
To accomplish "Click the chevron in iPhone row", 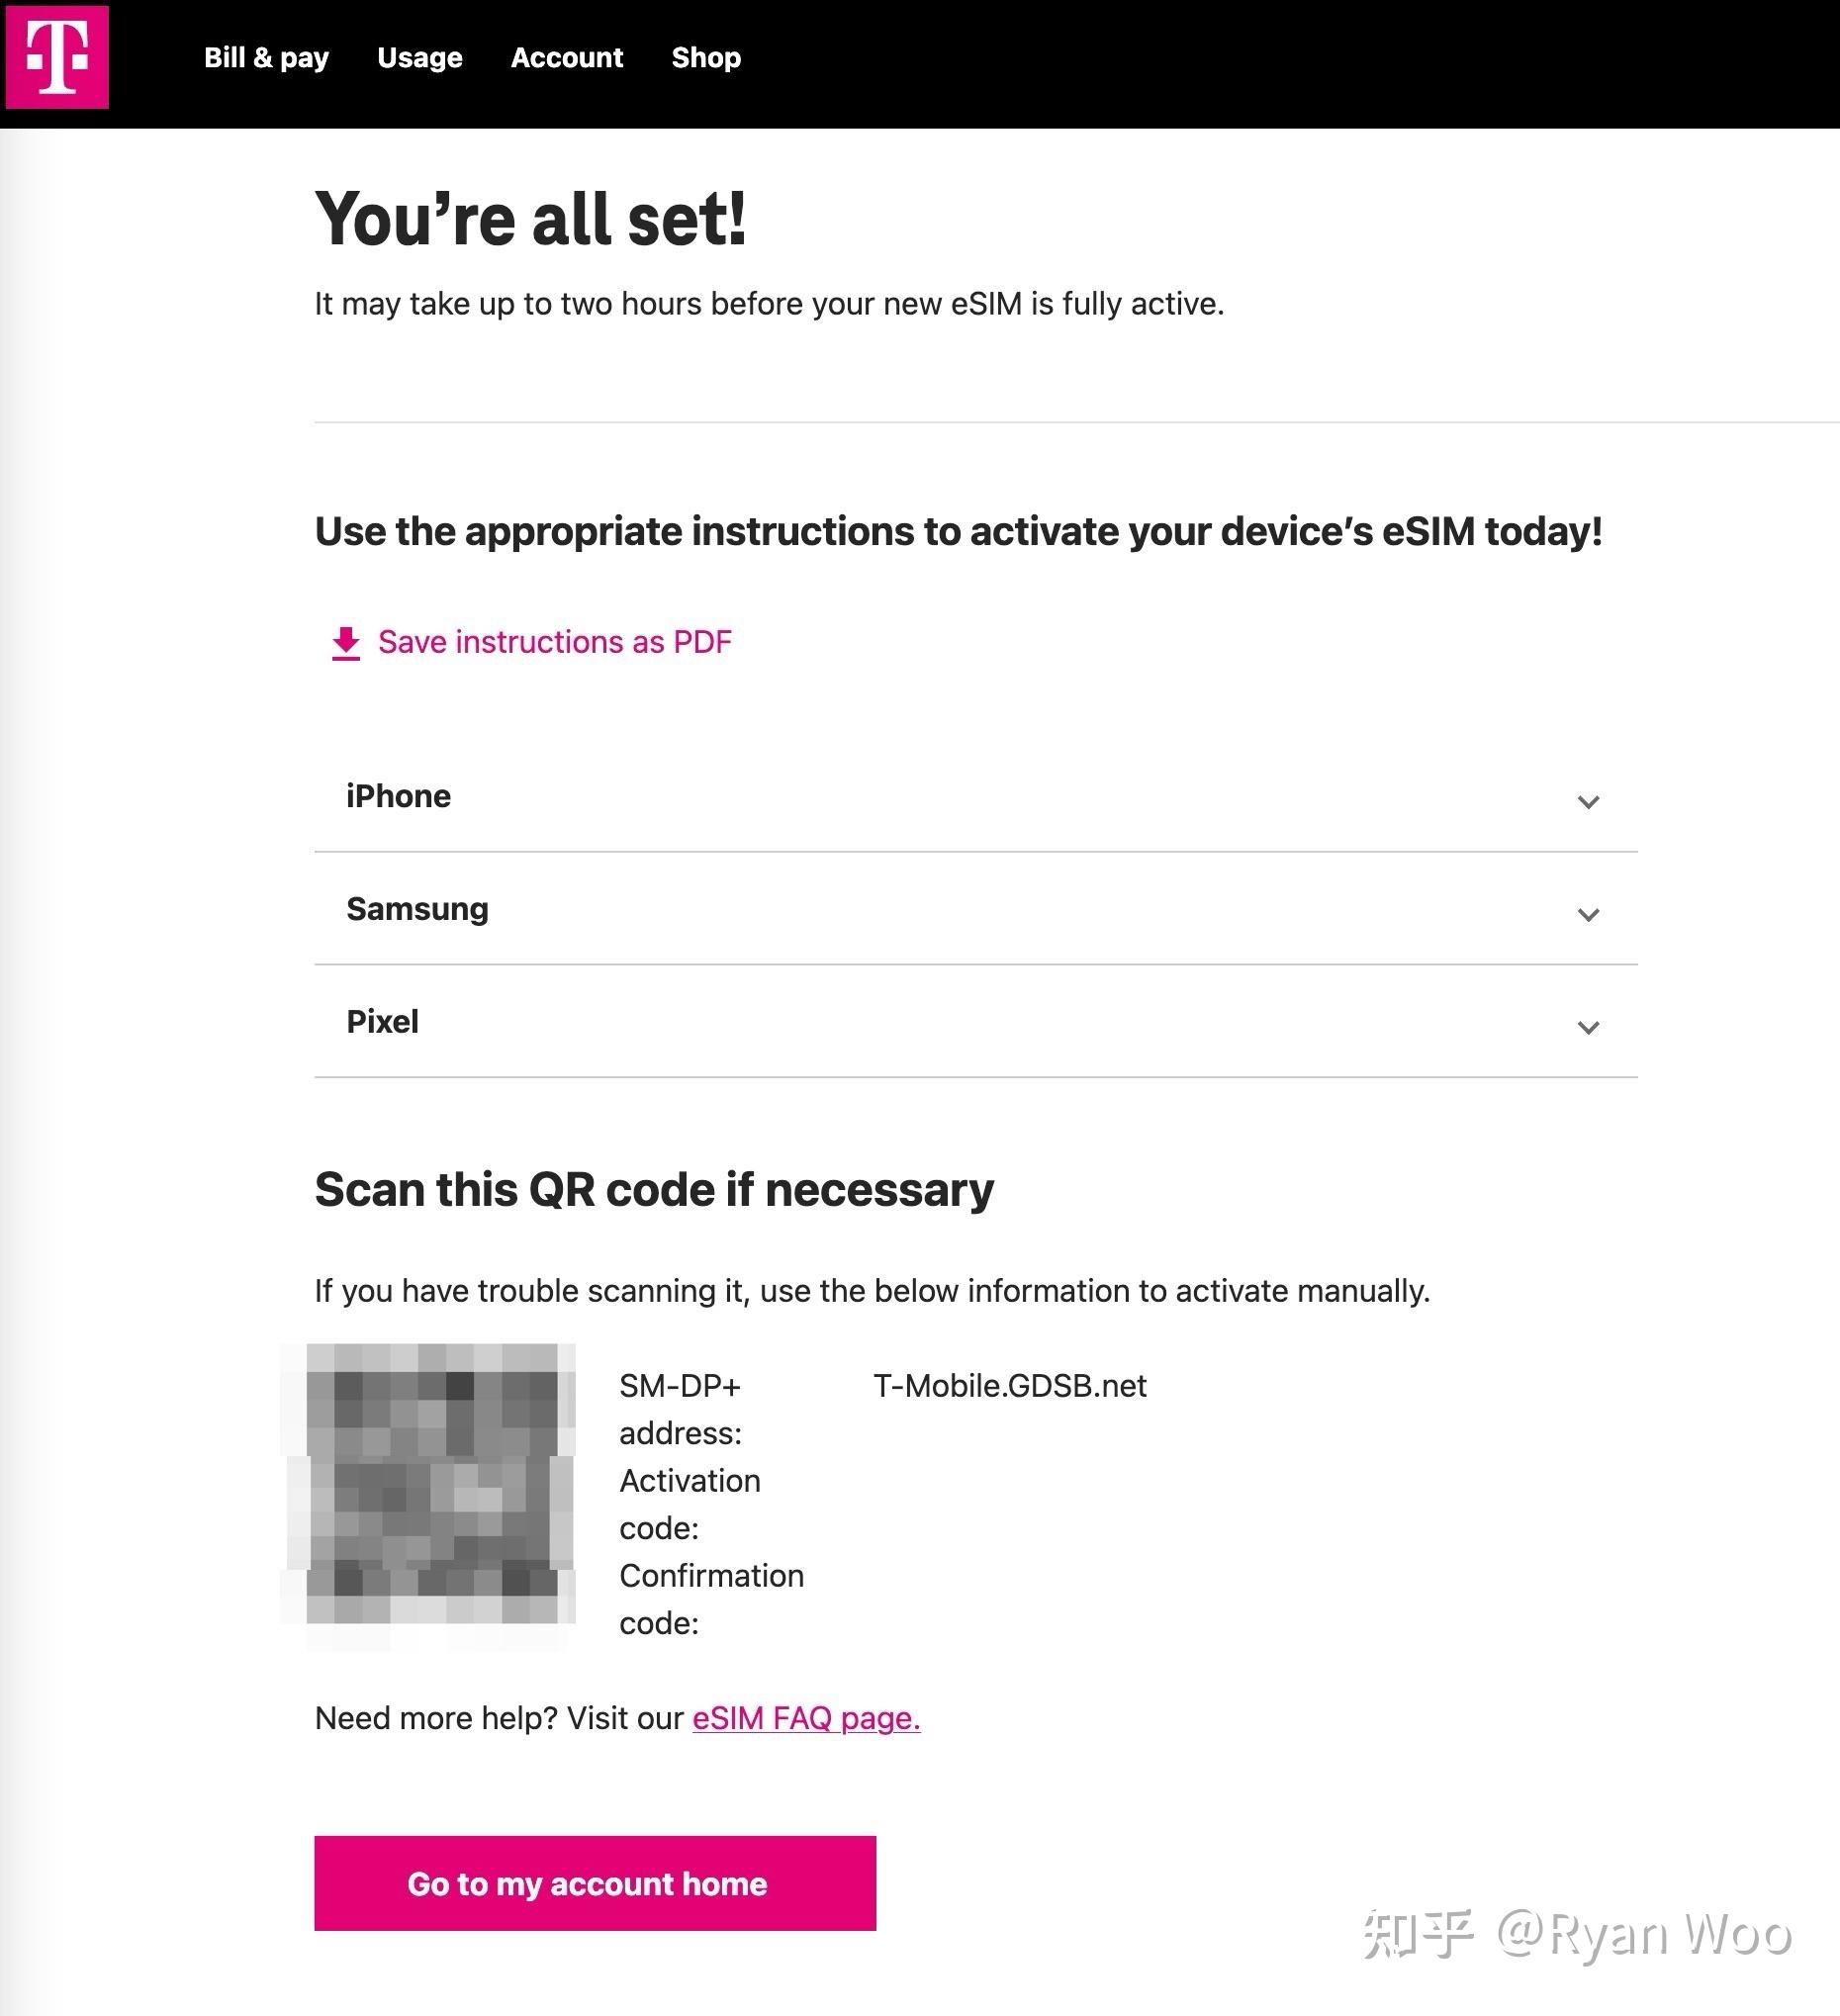I will click(x=1588, y=802).
